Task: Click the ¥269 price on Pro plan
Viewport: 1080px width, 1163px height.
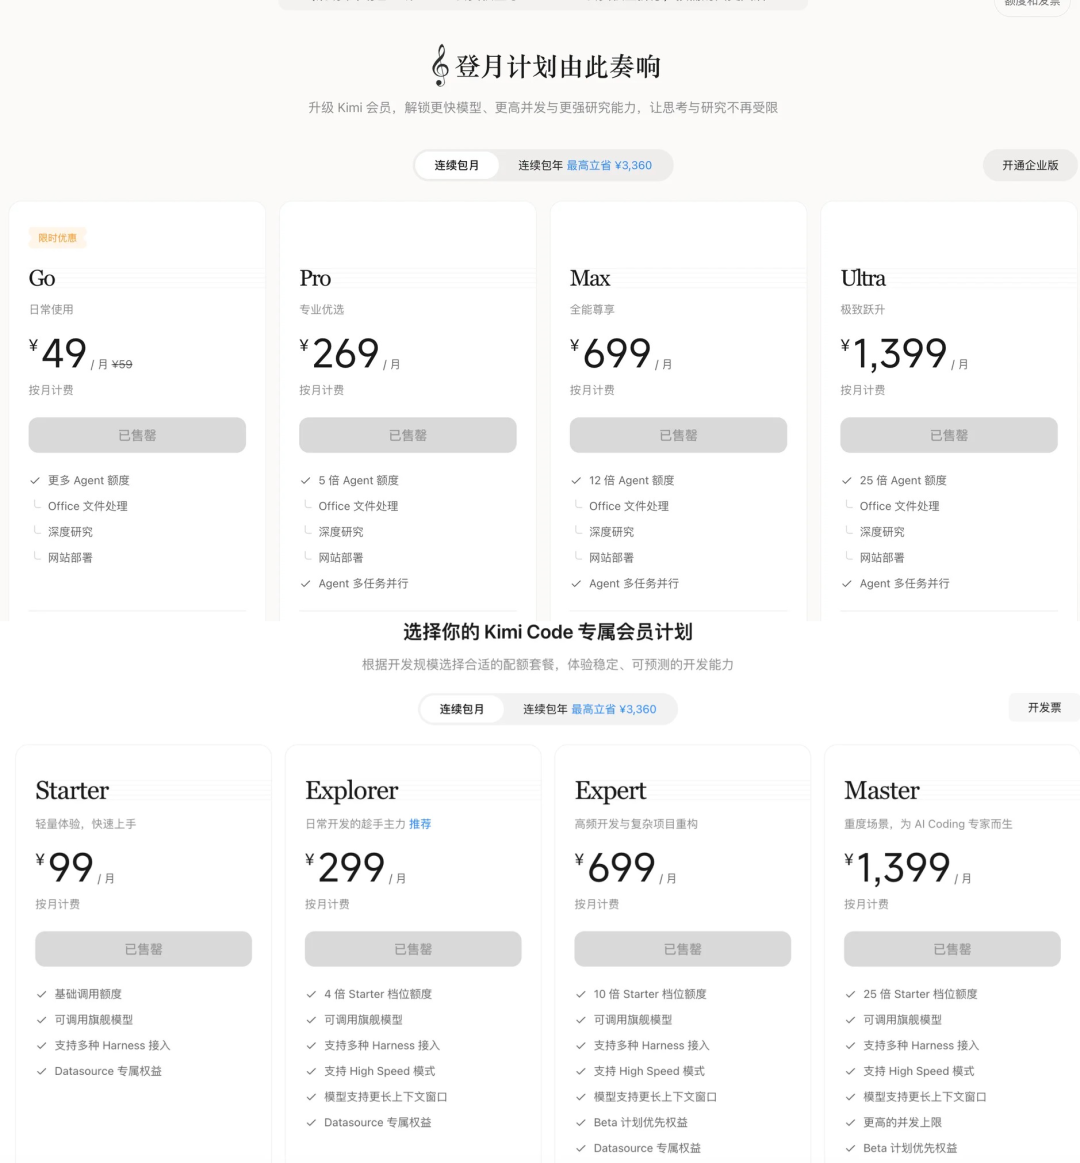Action: (340, 353)
